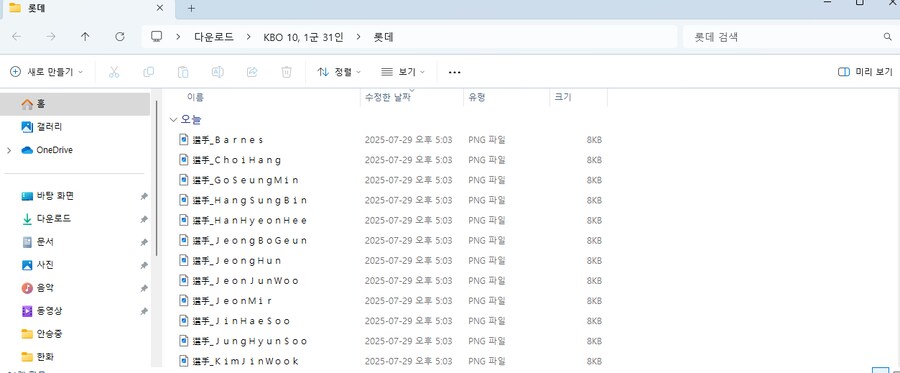Click the Paste clipboard icon
This screenshot has width=900, height=373.
[183, 72]
